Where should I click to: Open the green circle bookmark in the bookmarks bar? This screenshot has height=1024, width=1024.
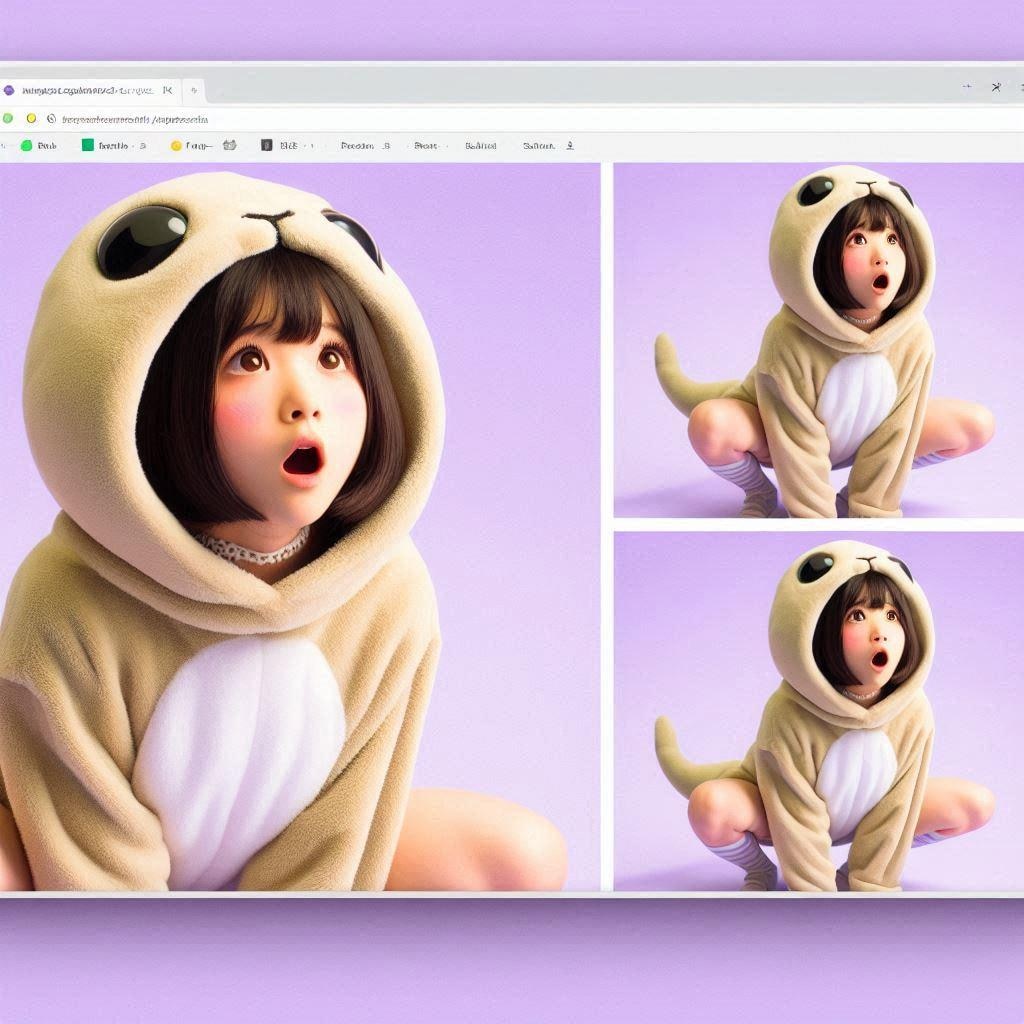point(39,146)
